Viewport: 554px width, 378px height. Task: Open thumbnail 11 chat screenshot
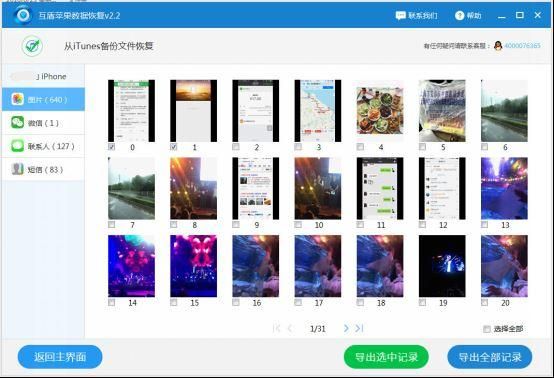tap(380, 188)
